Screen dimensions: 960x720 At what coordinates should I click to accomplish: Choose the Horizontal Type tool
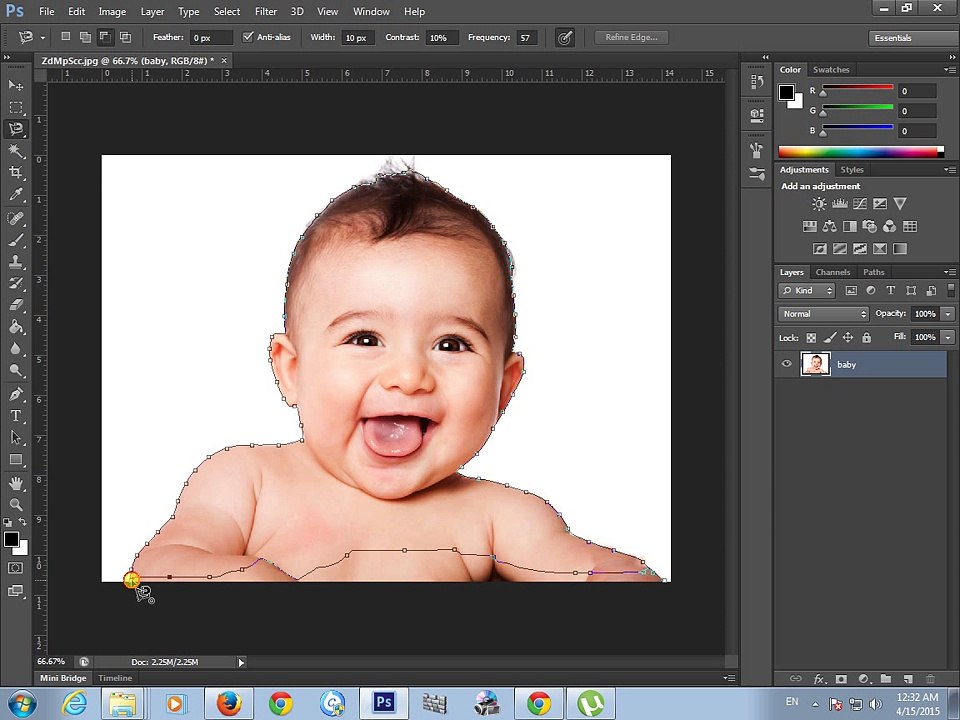click(x=16, y=416)
